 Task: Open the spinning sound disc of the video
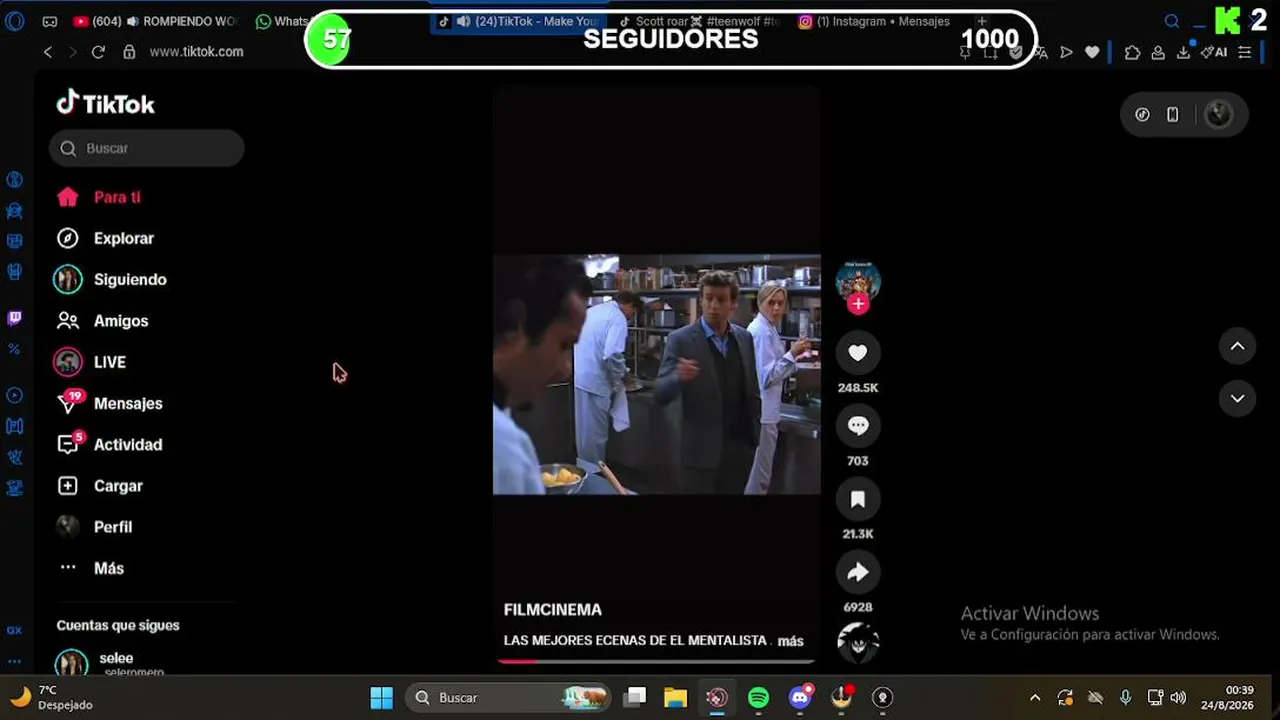(858, 643)
